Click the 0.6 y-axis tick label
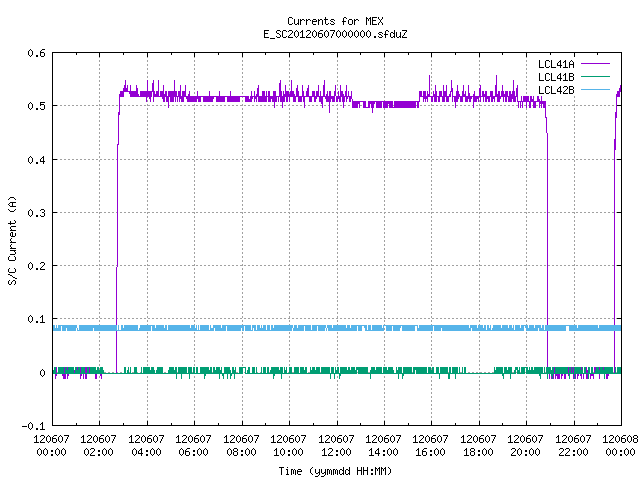This screenshot has width=640, height=480. point(36,53)
